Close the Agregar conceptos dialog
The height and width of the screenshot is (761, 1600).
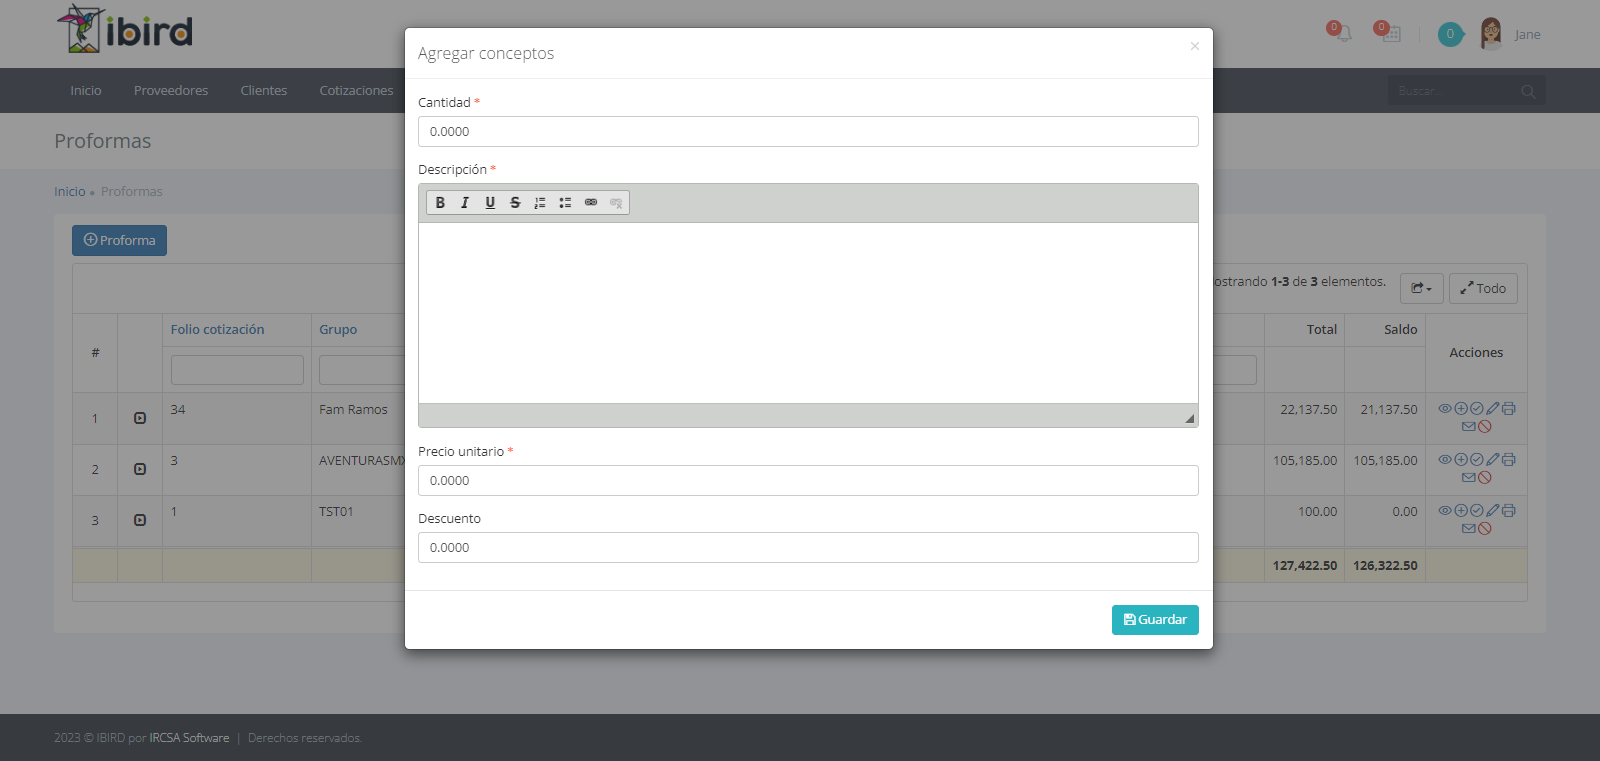tap(1194, 46)
